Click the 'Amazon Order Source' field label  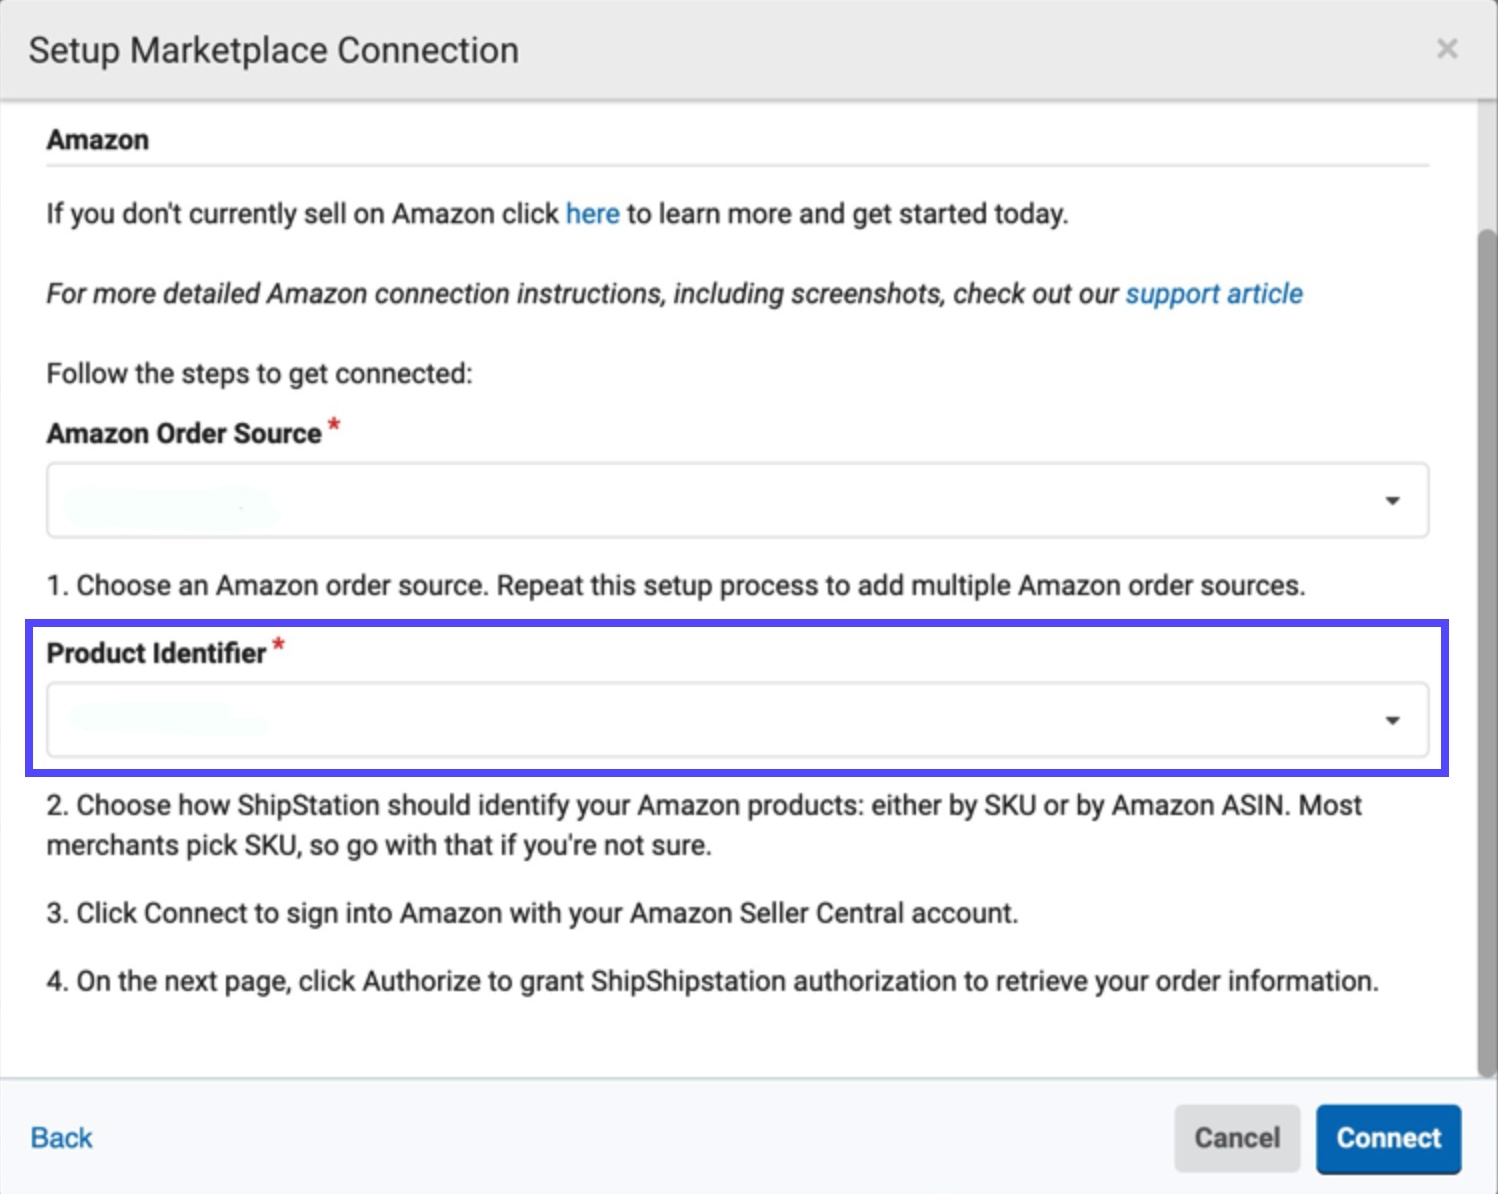click(x=184, y=434)
